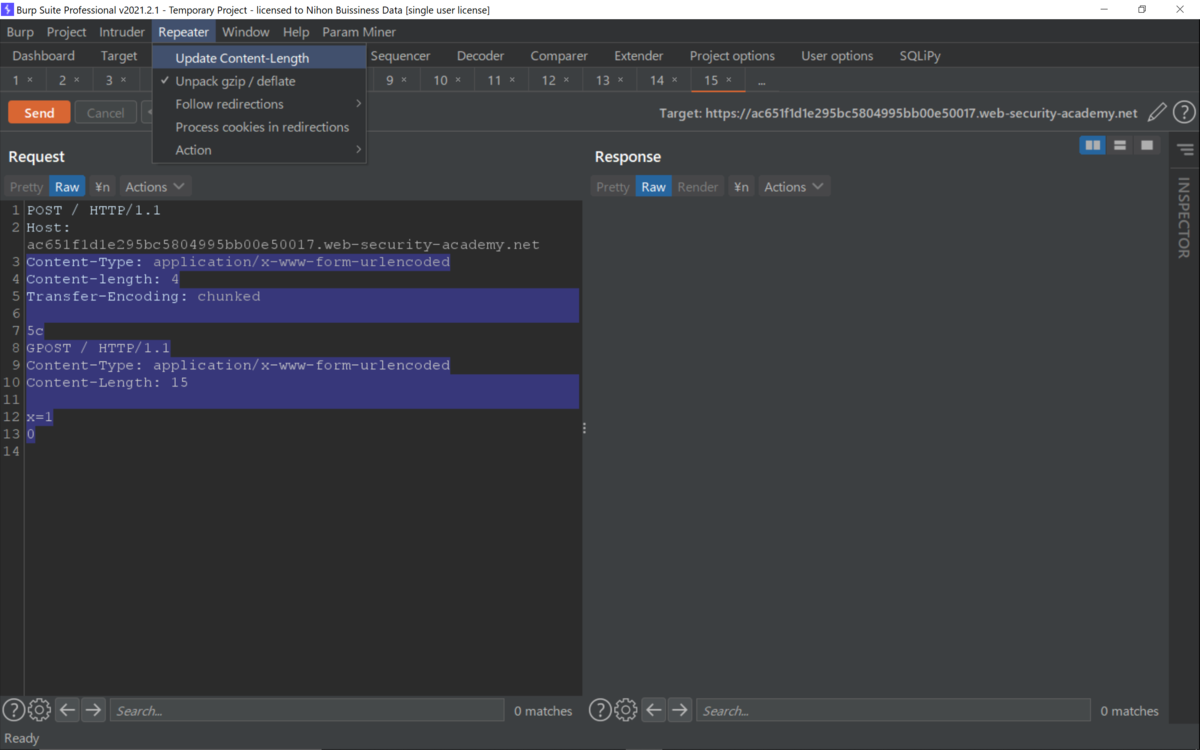
Task: Select Pretty view in Request pane
Action: tap(26, 187)
